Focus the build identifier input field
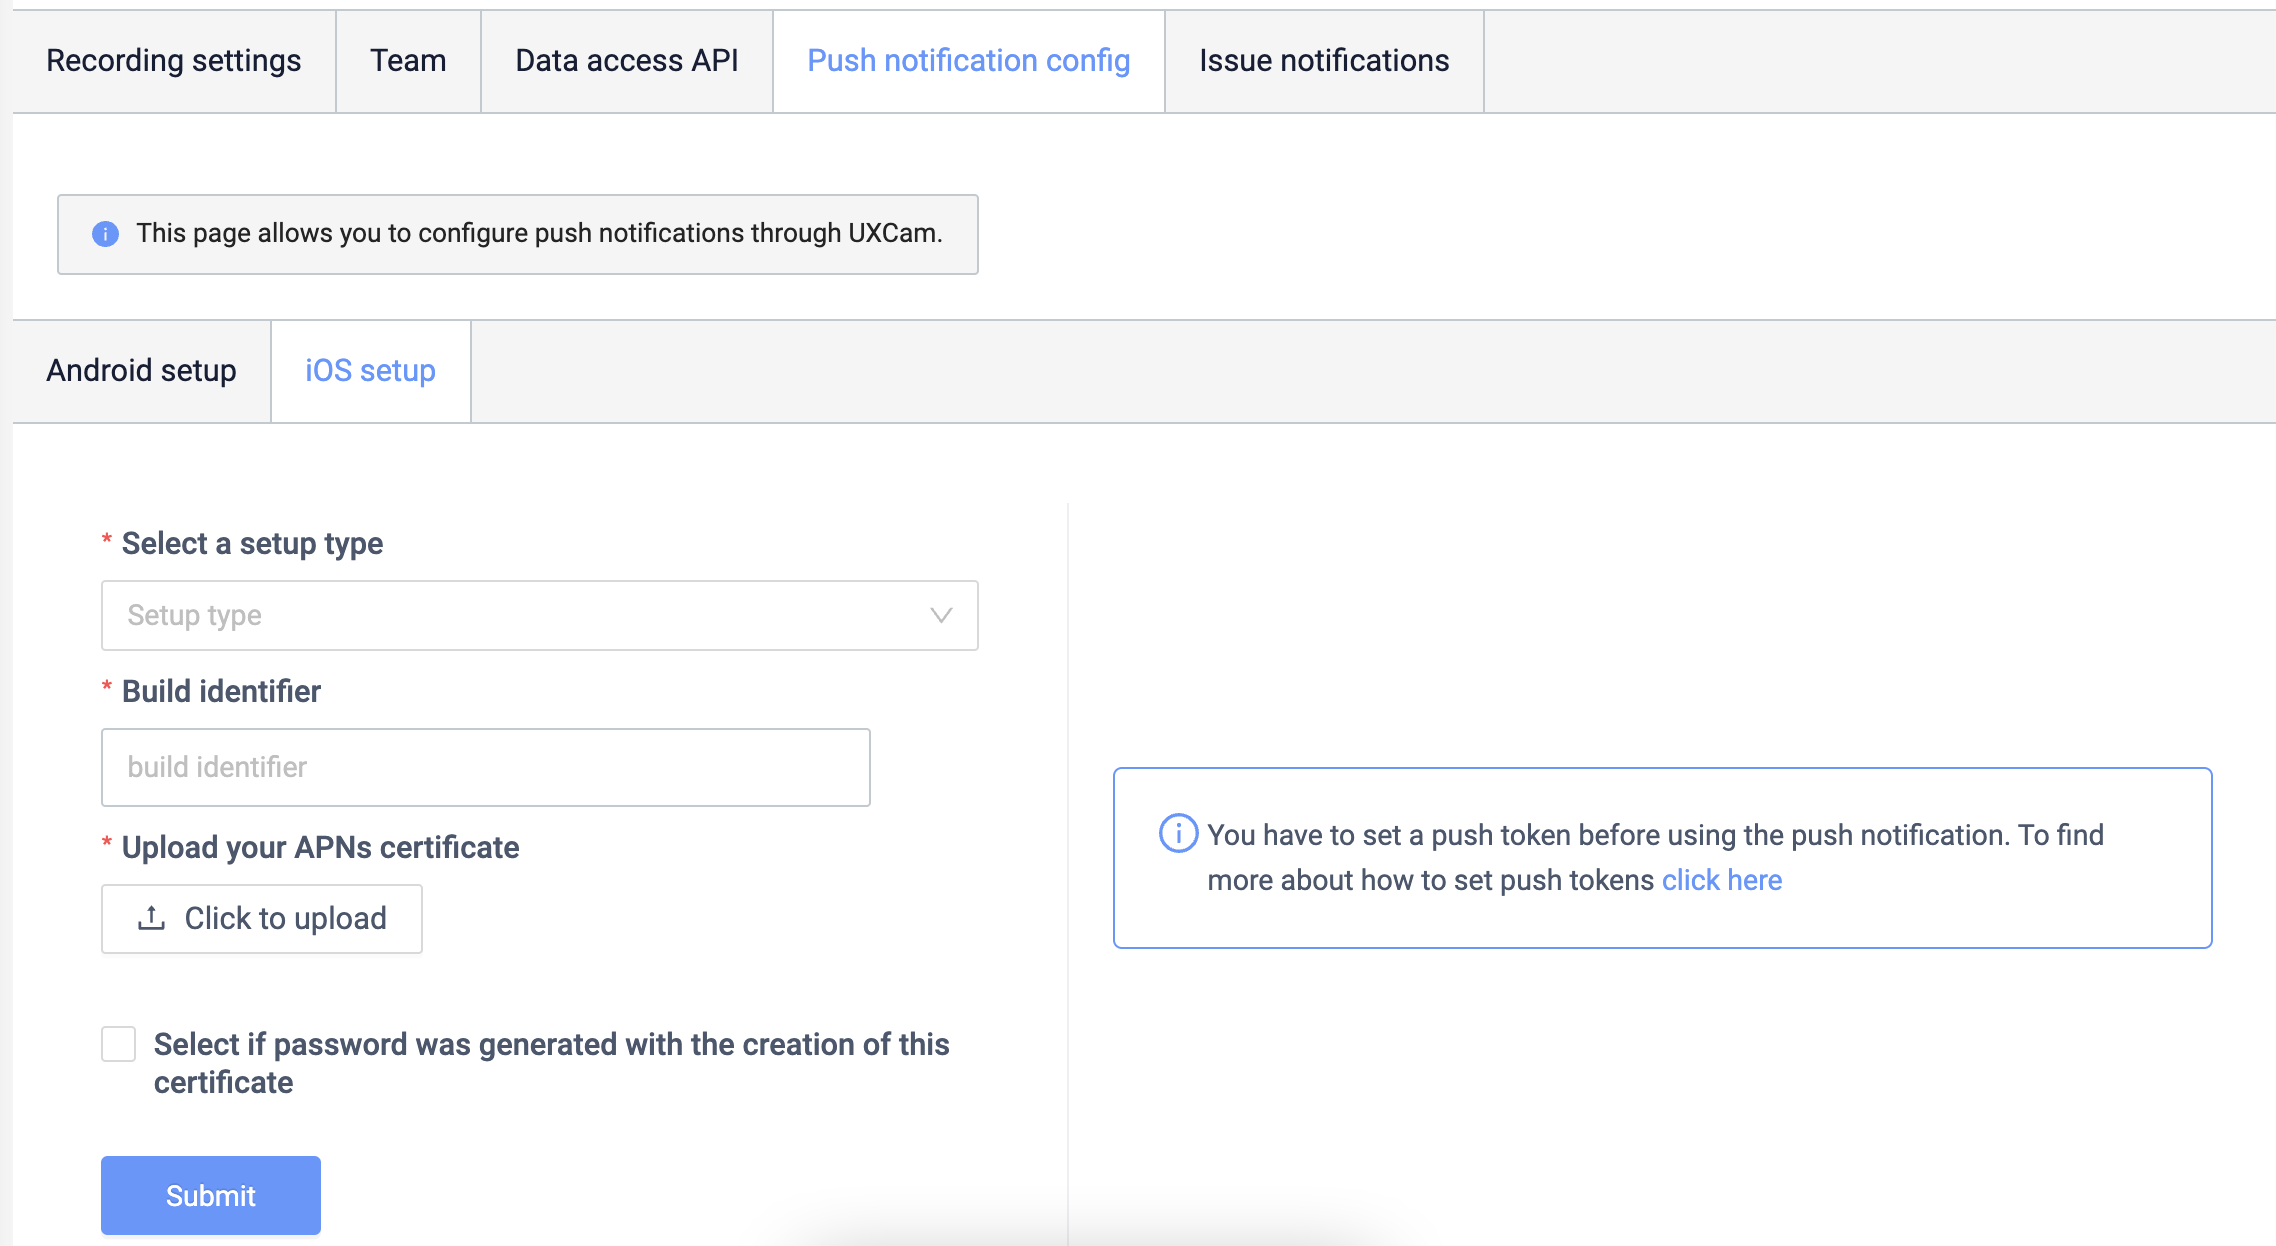 485,767
